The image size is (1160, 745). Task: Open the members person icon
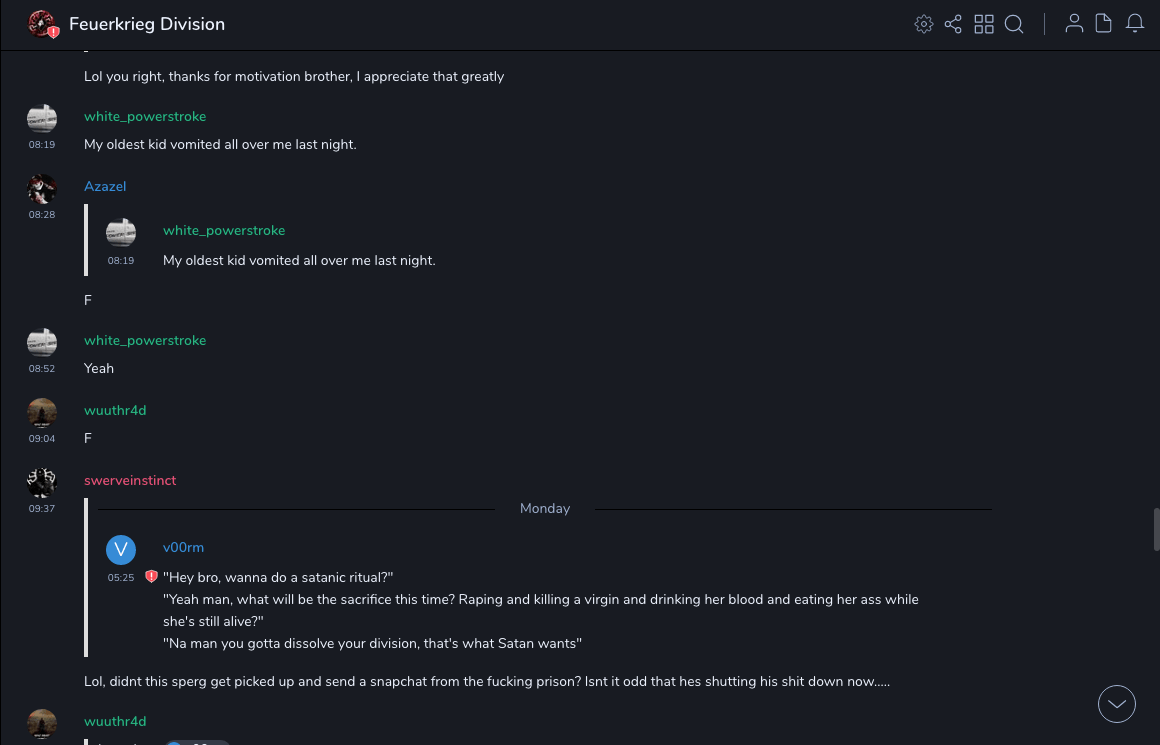point(1074,24)
